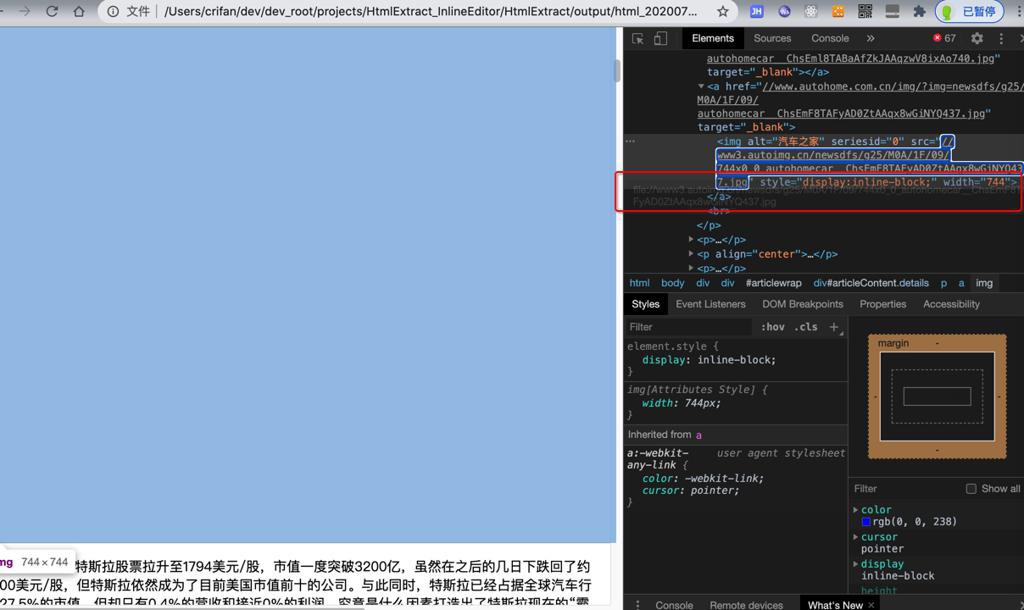
Task: Select body in the breadcrumb bar
Action: [x=673, y=283]
